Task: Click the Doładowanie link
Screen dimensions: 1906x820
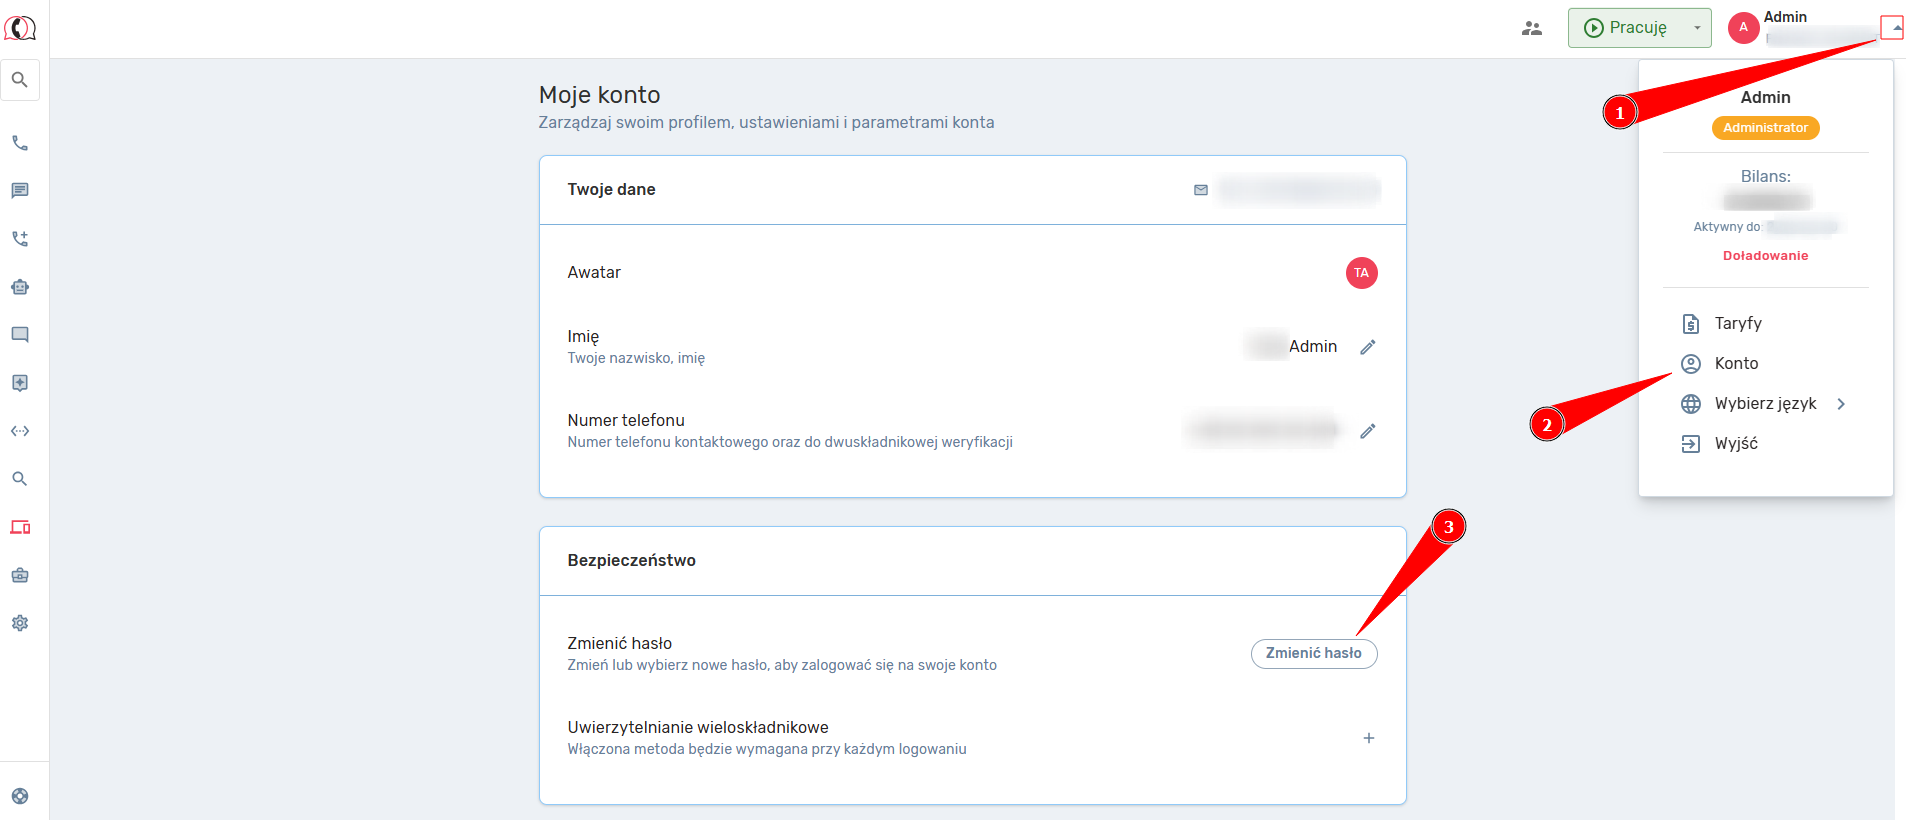Action: point(1765,256)
